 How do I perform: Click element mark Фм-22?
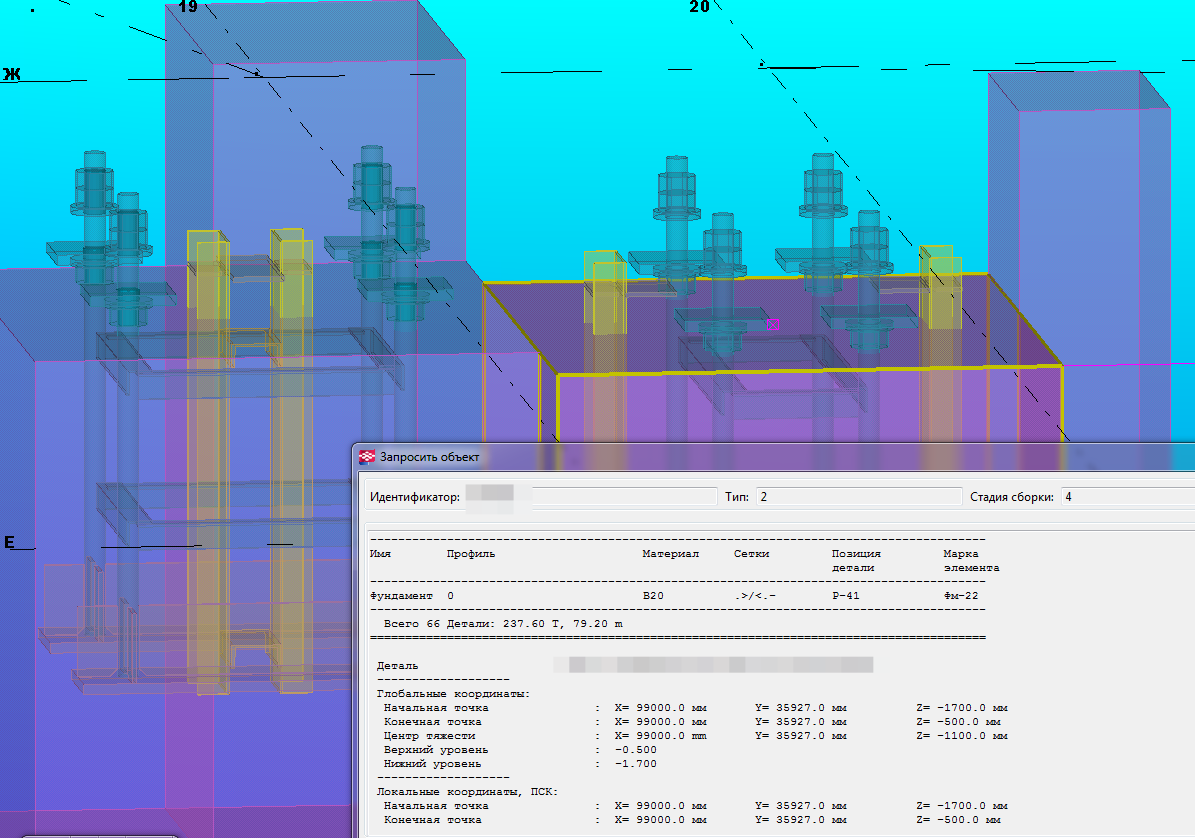[961, 595]
